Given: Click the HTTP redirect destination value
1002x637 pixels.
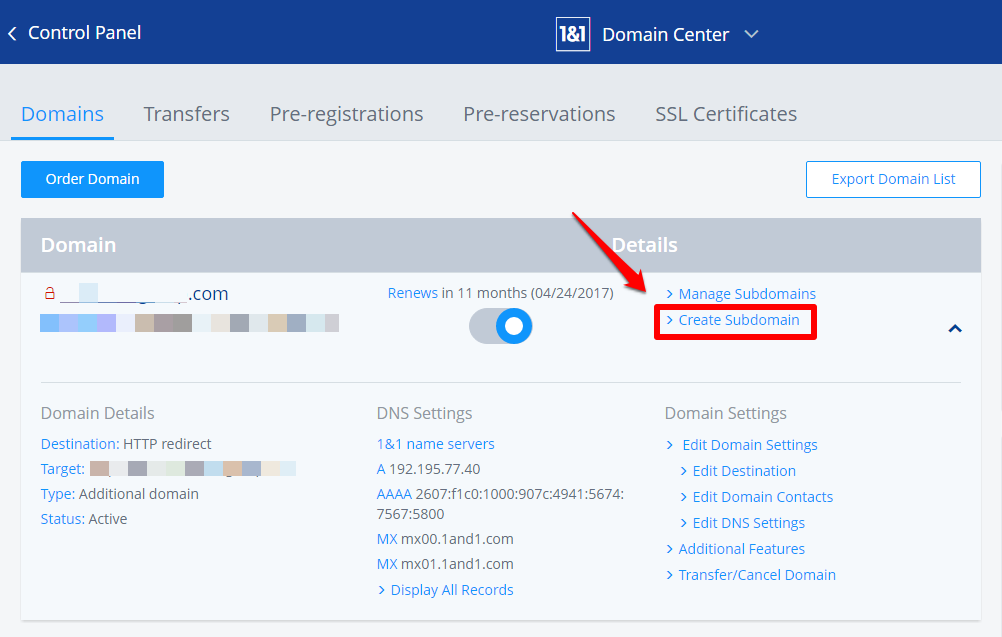Looking at the screenshot, I should (167, 444).
